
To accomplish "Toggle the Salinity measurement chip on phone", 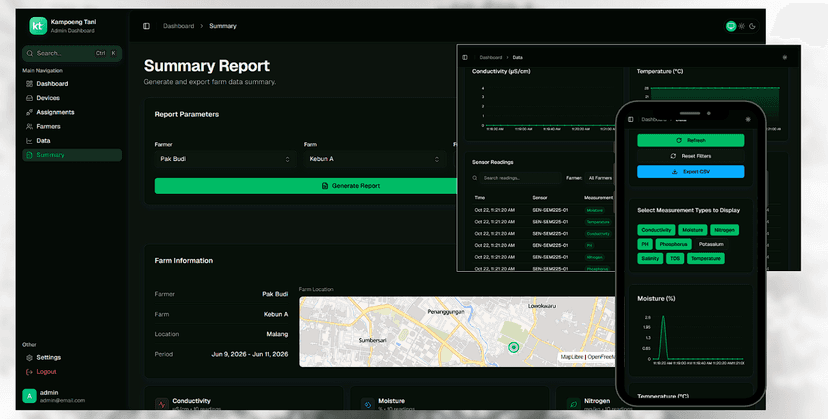I will click(x=650, y=258).
